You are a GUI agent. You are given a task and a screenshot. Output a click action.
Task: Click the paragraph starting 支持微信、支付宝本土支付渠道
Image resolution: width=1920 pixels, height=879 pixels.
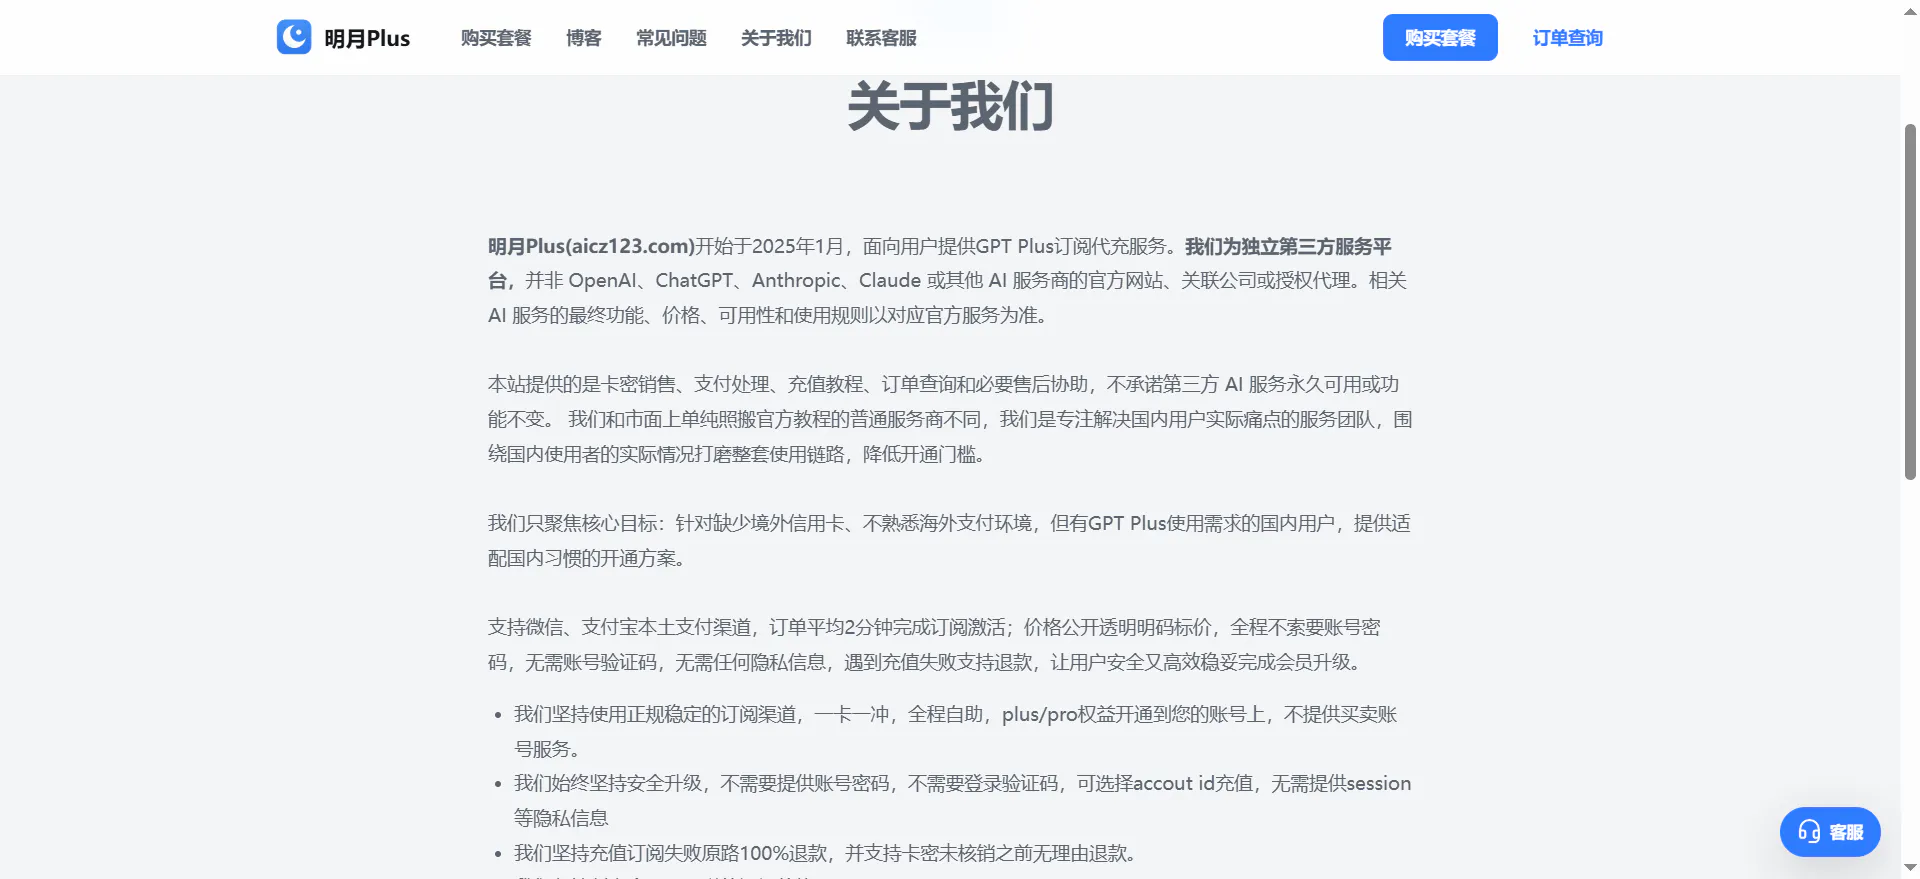(934, 645)
